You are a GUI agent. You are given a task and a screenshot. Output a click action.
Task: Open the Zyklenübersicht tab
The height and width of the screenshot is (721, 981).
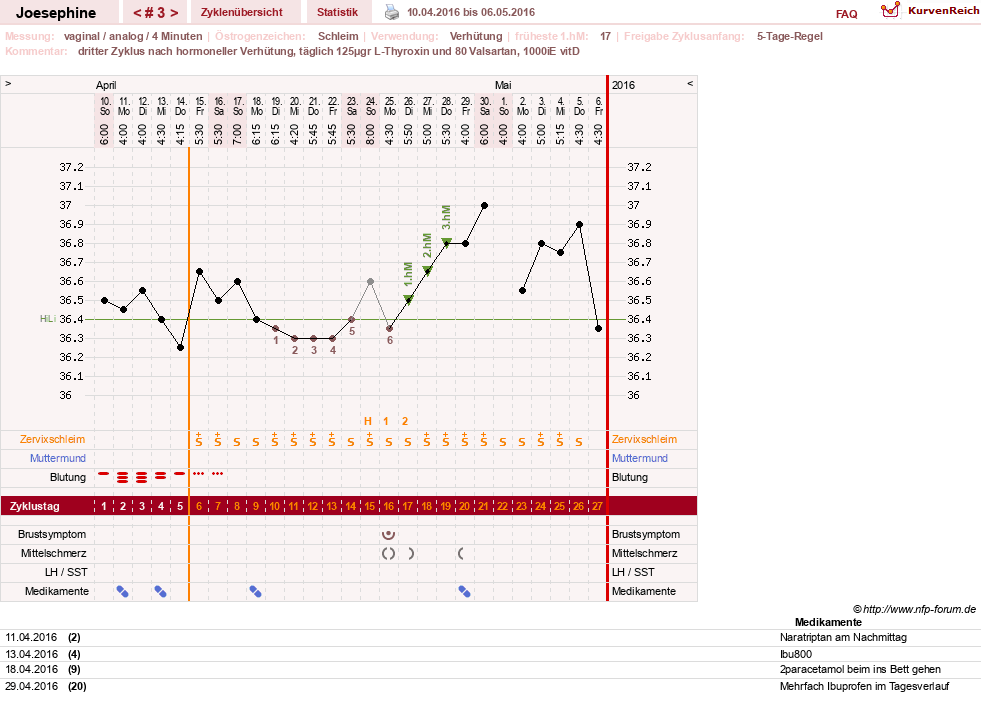[x=241, y=12]
